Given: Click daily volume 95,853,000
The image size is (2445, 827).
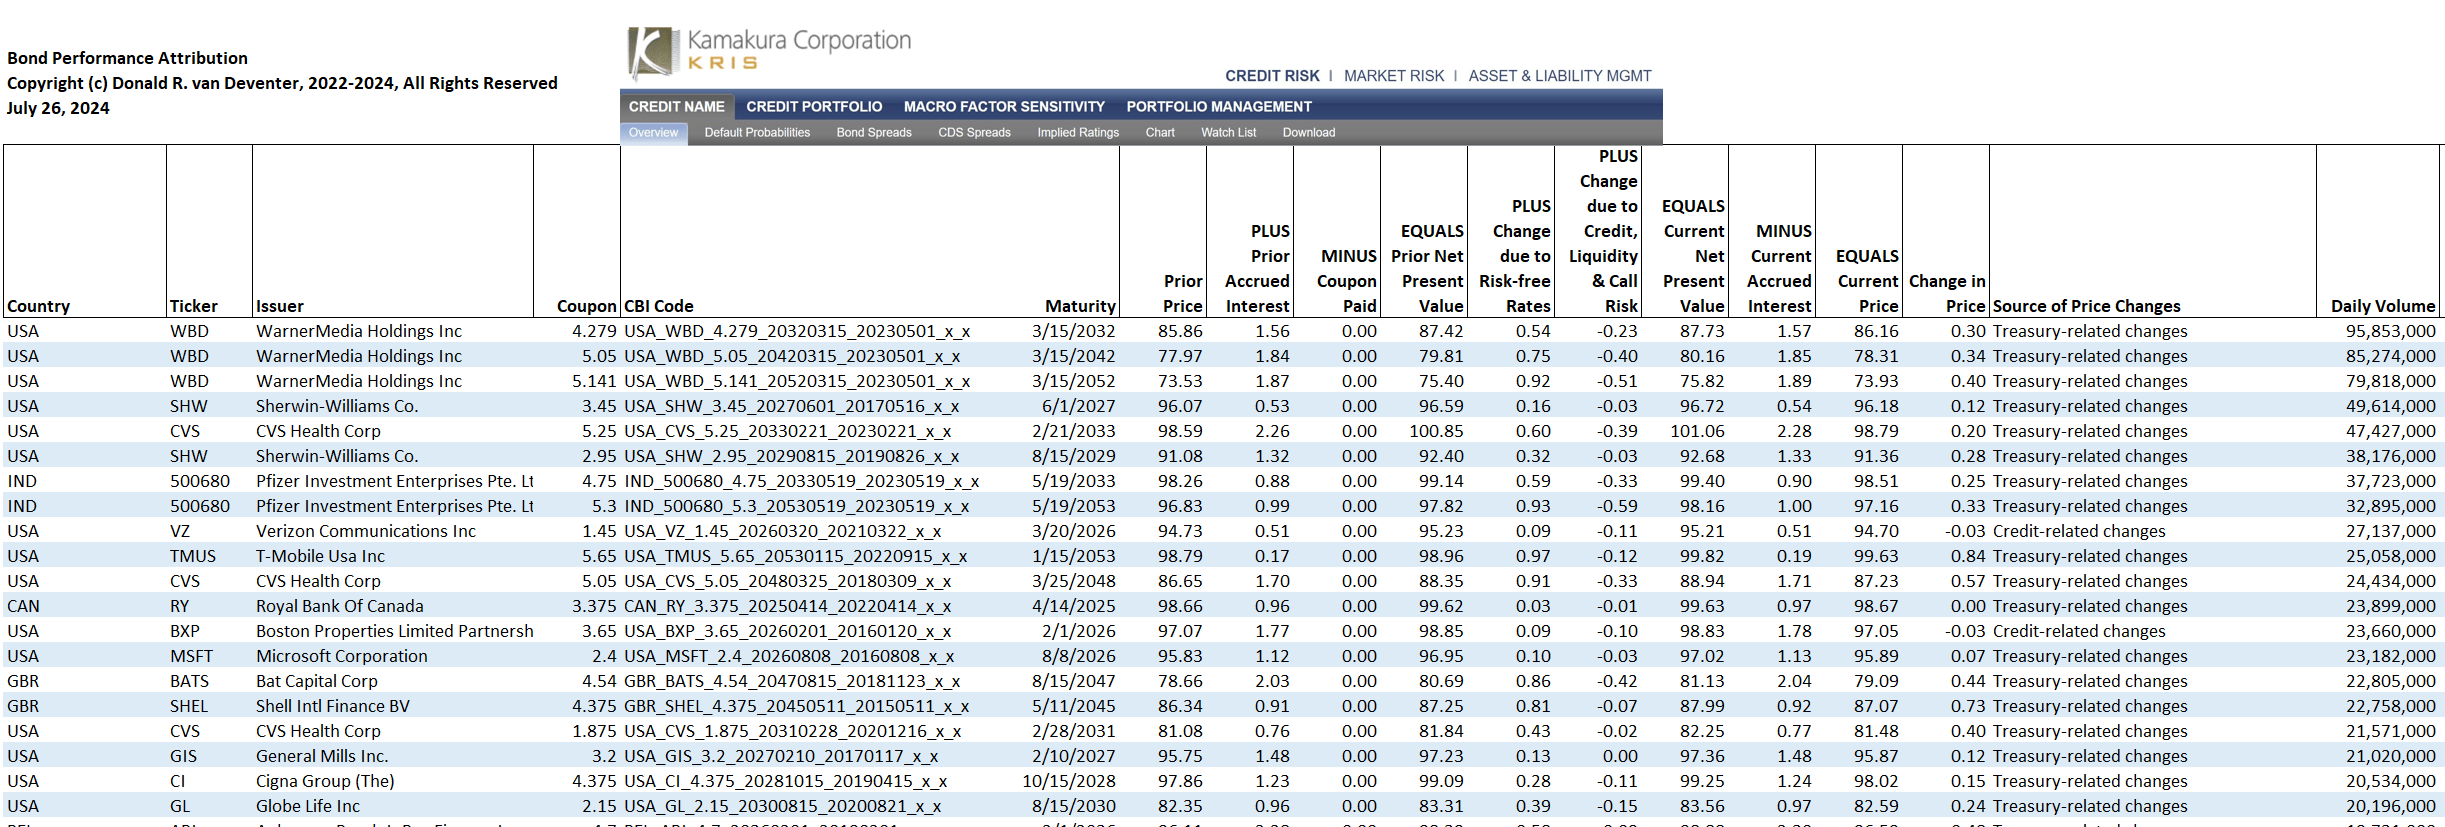Looking at the screenshot, I should click(2391, 331).
